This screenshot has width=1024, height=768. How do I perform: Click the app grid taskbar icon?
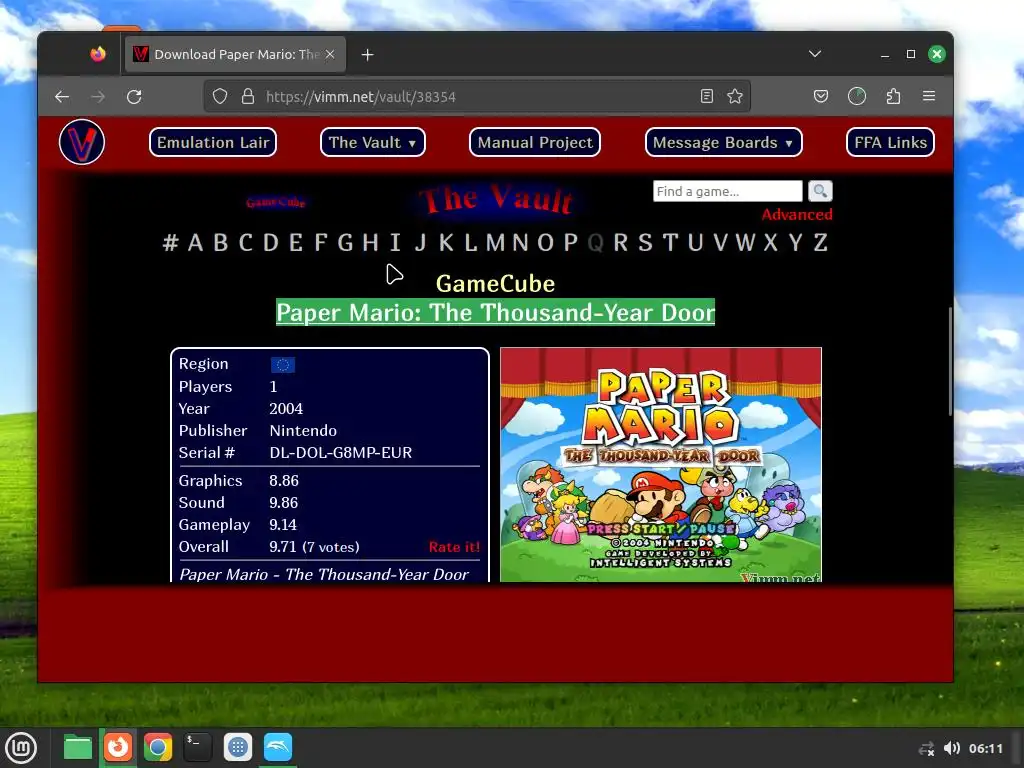[238, 747]
